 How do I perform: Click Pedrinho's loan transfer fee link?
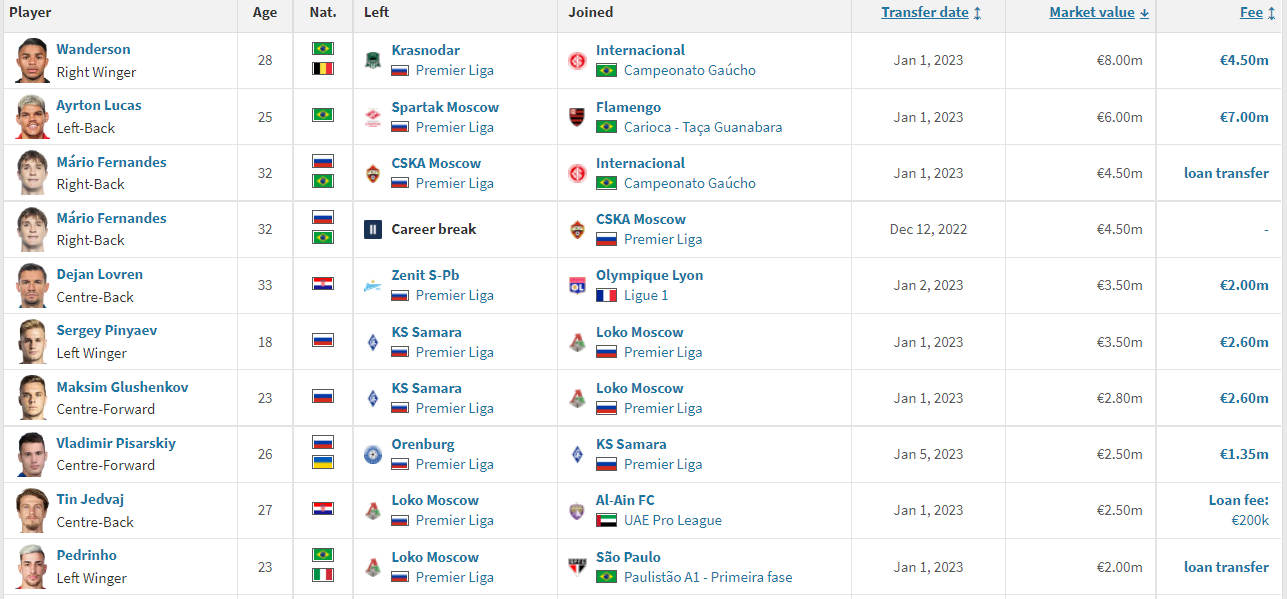pos(1226,567)
